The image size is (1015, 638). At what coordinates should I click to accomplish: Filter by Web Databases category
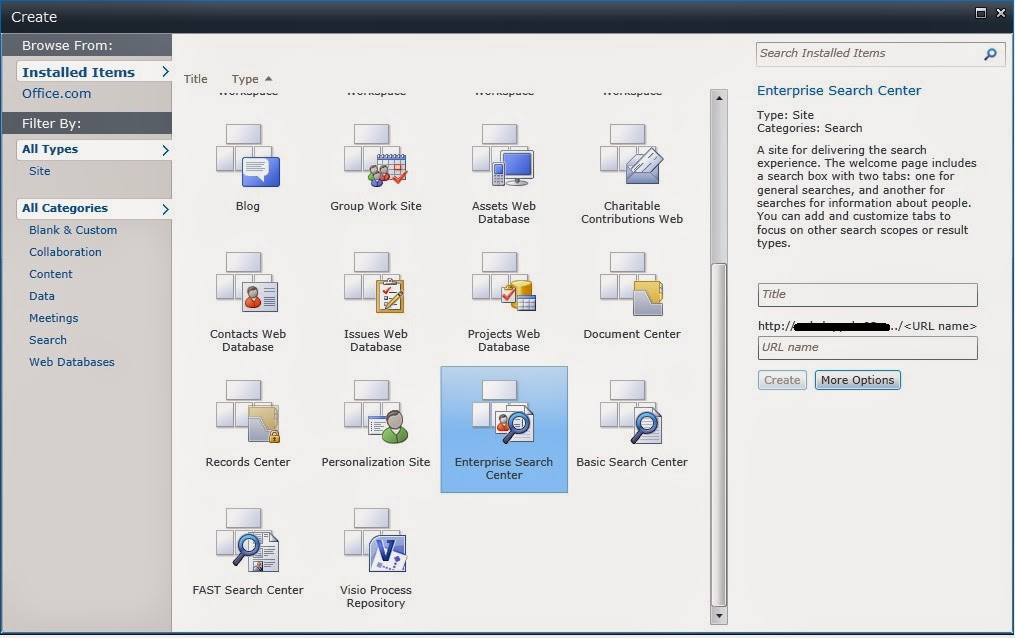coord(72,362)
